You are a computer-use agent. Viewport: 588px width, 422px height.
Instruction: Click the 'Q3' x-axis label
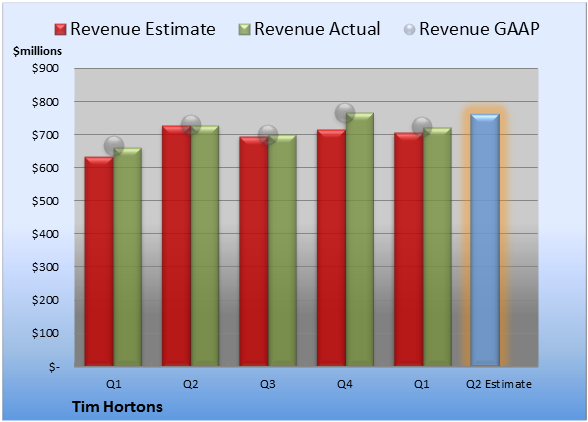(268, 384)
